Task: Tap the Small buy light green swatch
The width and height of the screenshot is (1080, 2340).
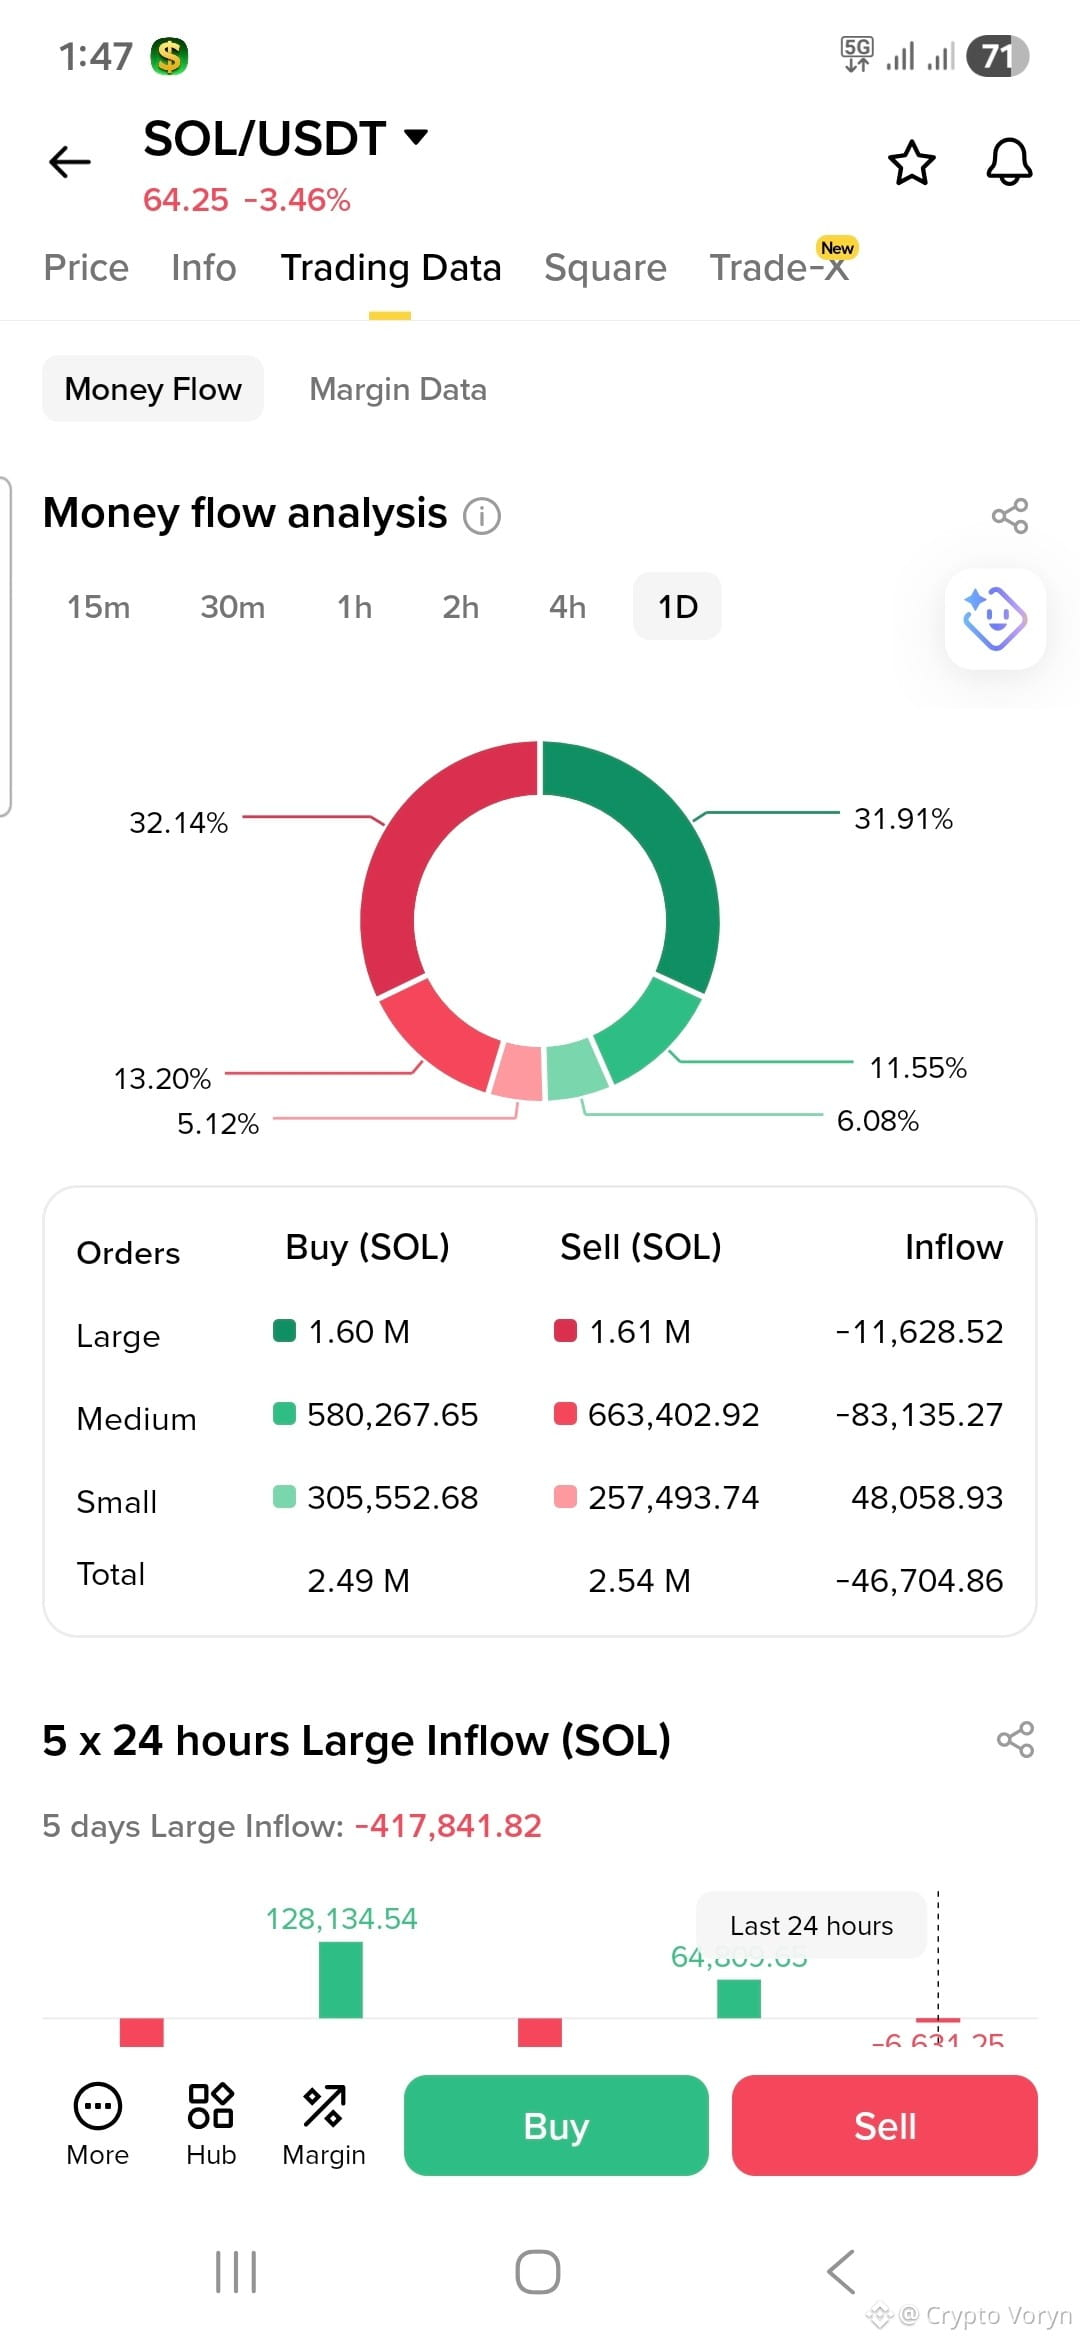Action: [x=285, y=1496]
